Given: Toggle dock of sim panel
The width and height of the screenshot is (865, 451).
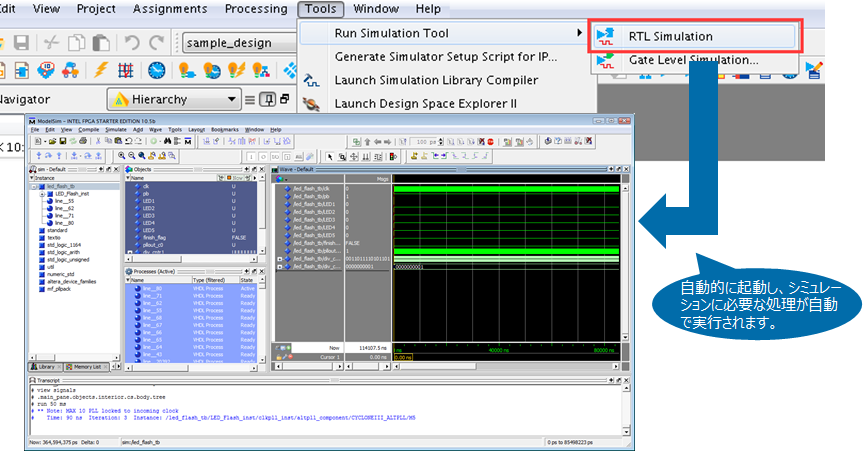Looking at the screenshot, I should pyautogui.click(x=109, y=170).
